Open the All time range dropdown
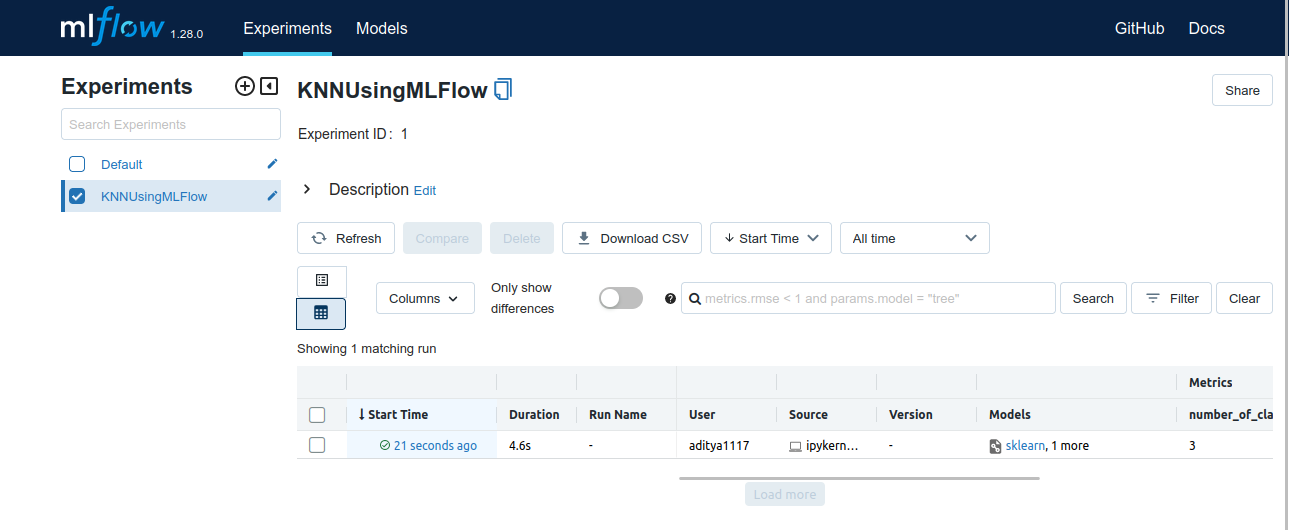 click(x=914, y=238)
